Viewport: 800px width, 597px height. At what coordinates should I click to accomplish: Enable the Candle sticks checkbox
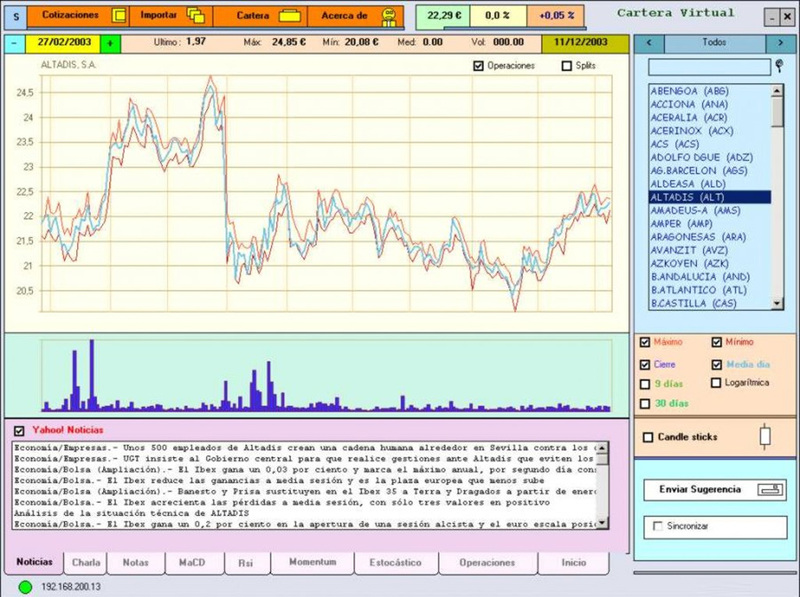pos(648,437)
